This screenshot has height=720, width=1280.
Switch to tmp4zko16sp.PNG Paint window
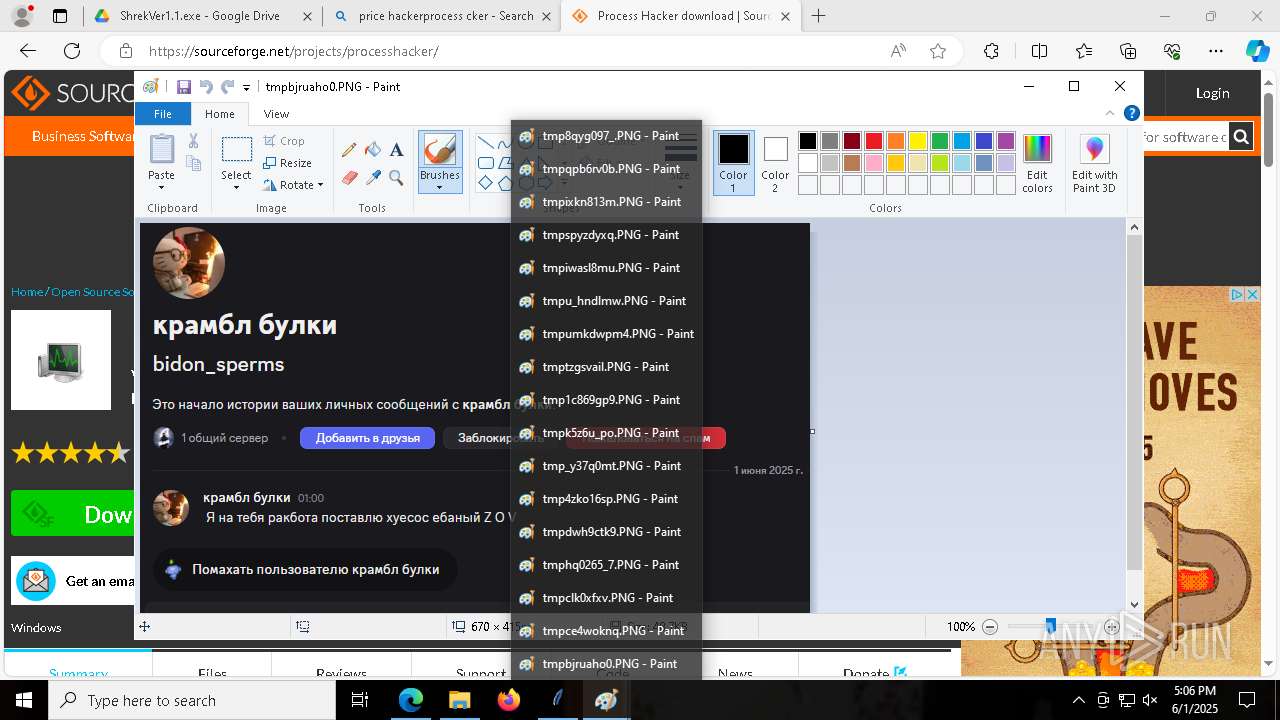pyautogui.click(x=606, y=499)
